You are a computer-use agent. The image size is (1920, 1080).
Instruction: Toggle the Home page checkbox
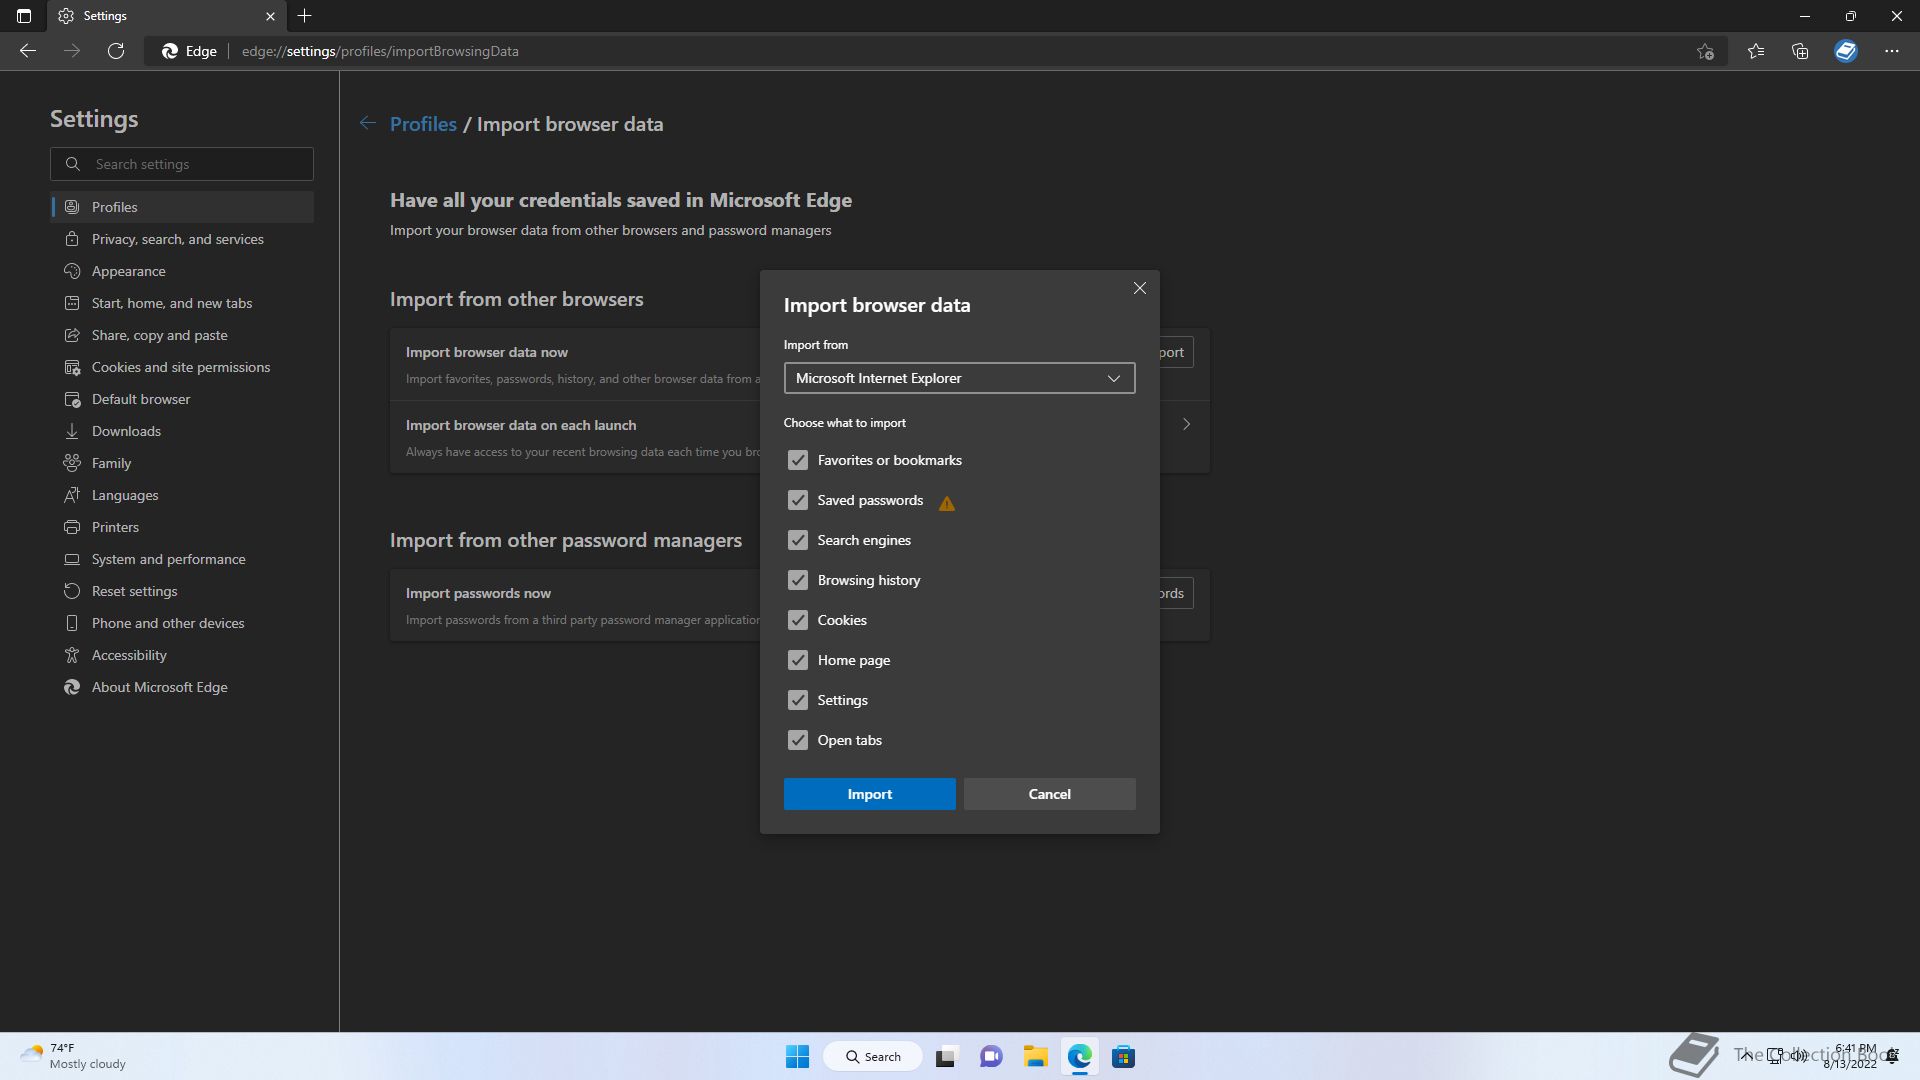tap(797, 660)
